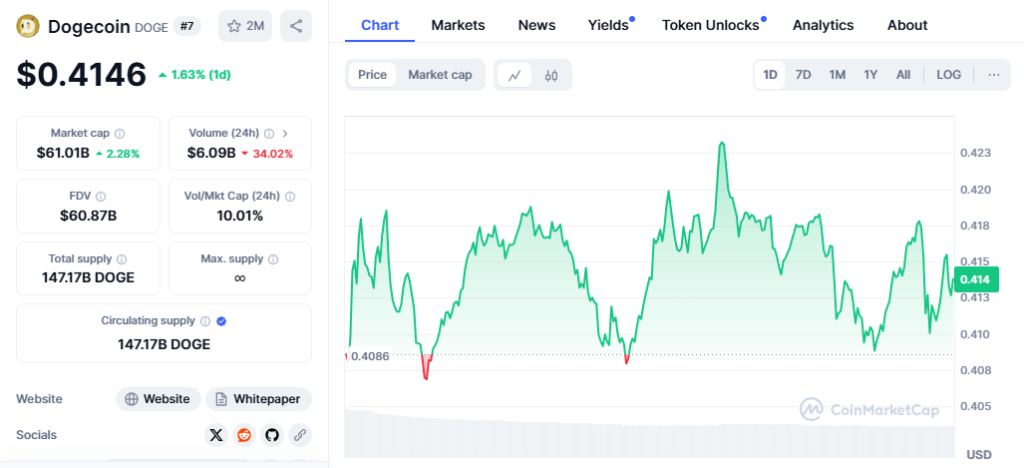The image size is (1024, 468).
Task: Click the #7 rank badge
Action: pos(187,27)
